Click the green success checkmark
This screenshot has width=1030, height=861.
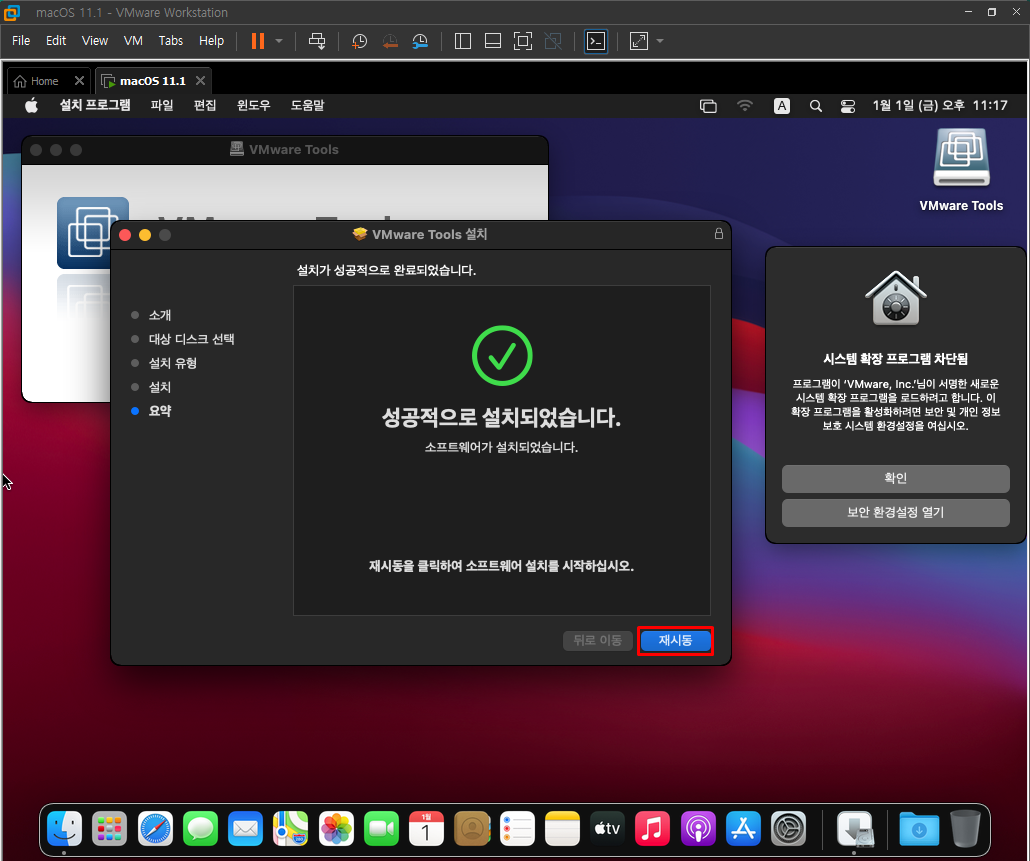502,355
